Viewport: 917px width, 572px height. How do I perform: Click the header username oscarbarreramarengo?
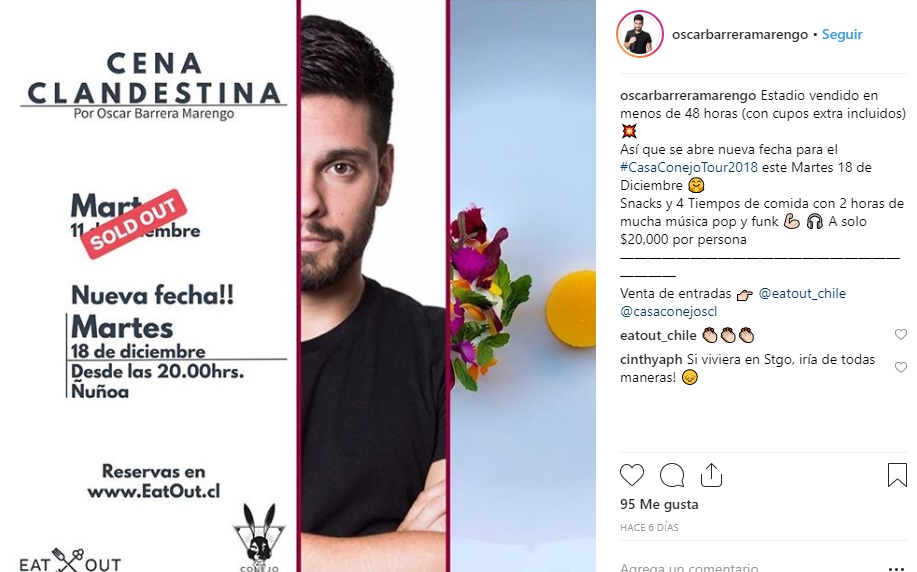[x=740, y=35]
